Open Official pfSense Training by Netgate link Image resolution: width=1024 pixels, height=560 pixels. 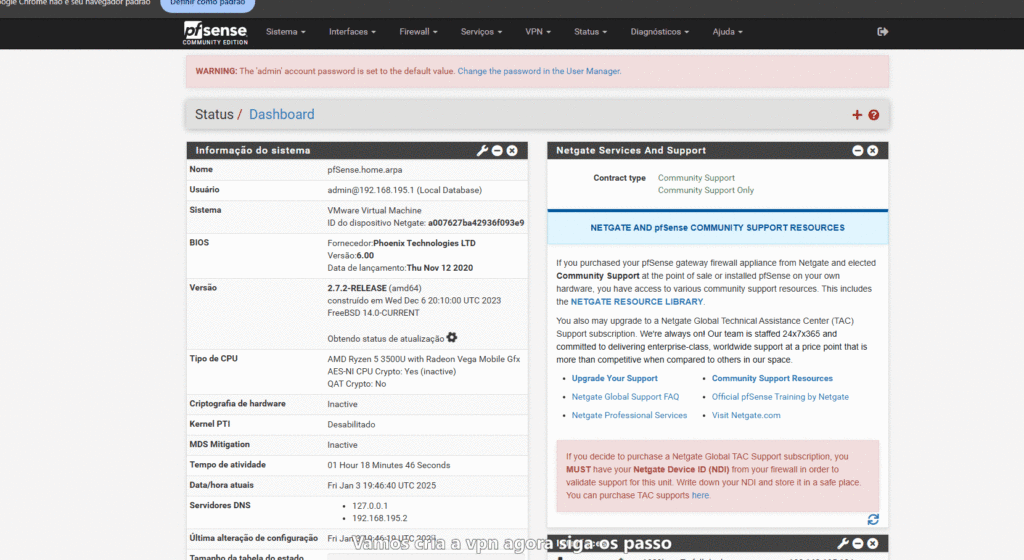[x=780, y=397]
